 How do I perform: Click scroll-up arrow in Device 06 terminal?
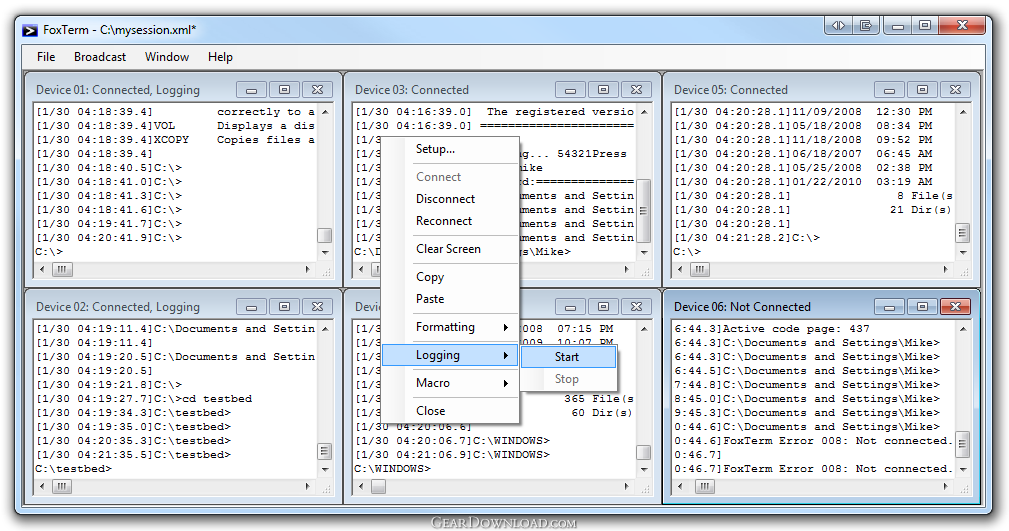coord(963,329)
